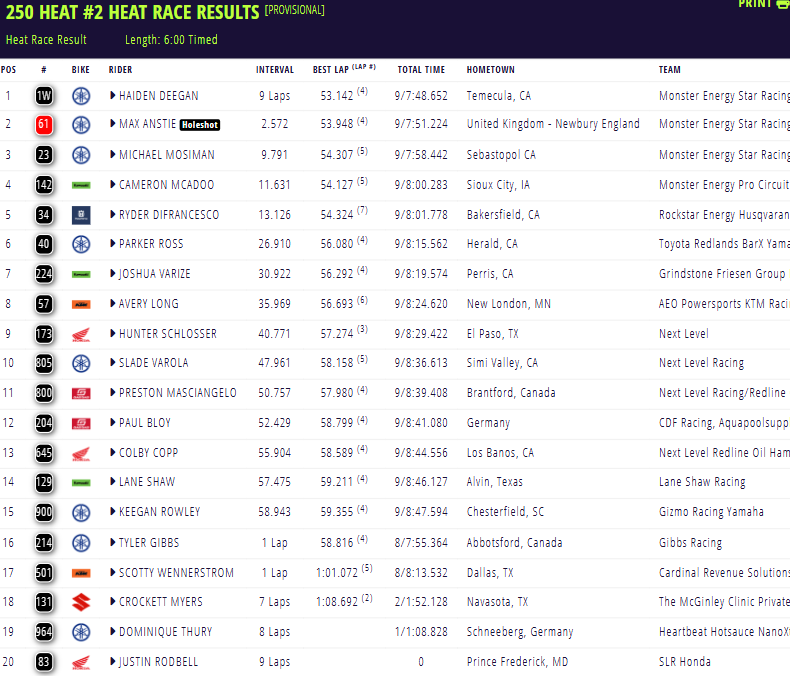
Task: Select hometown Sioux City, IA
Action: tap(498, 185)
